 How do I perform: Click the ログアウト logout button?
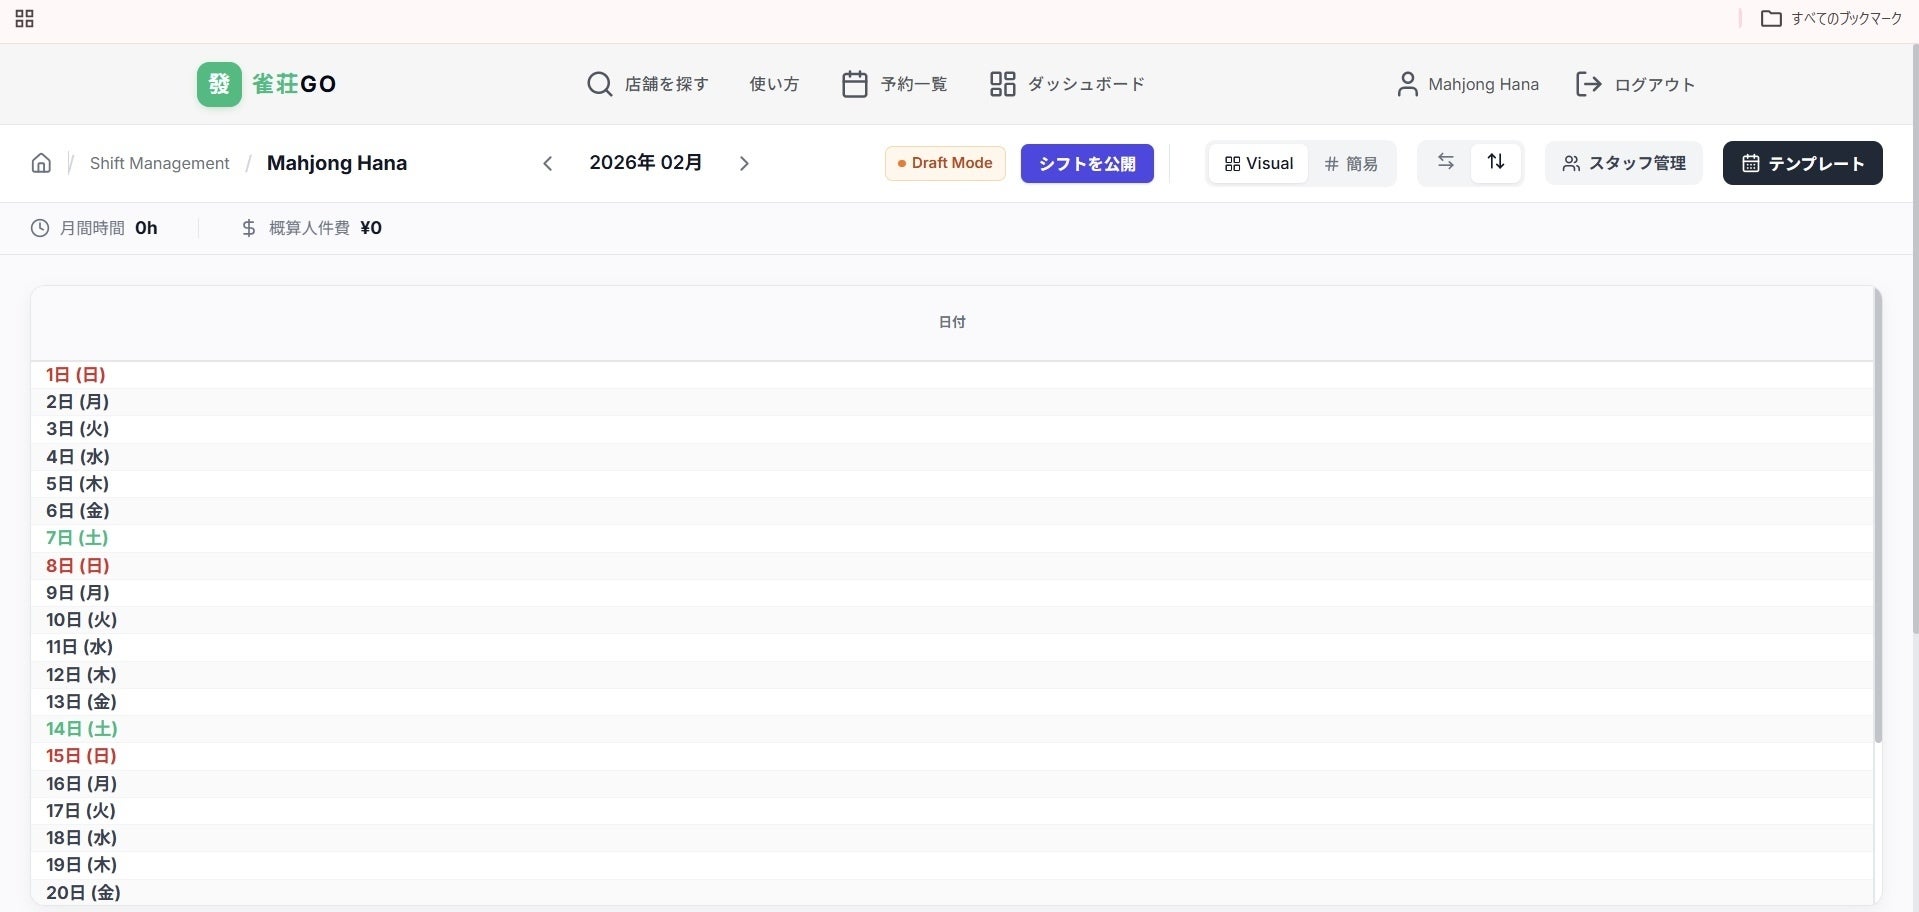point(1635,84)
